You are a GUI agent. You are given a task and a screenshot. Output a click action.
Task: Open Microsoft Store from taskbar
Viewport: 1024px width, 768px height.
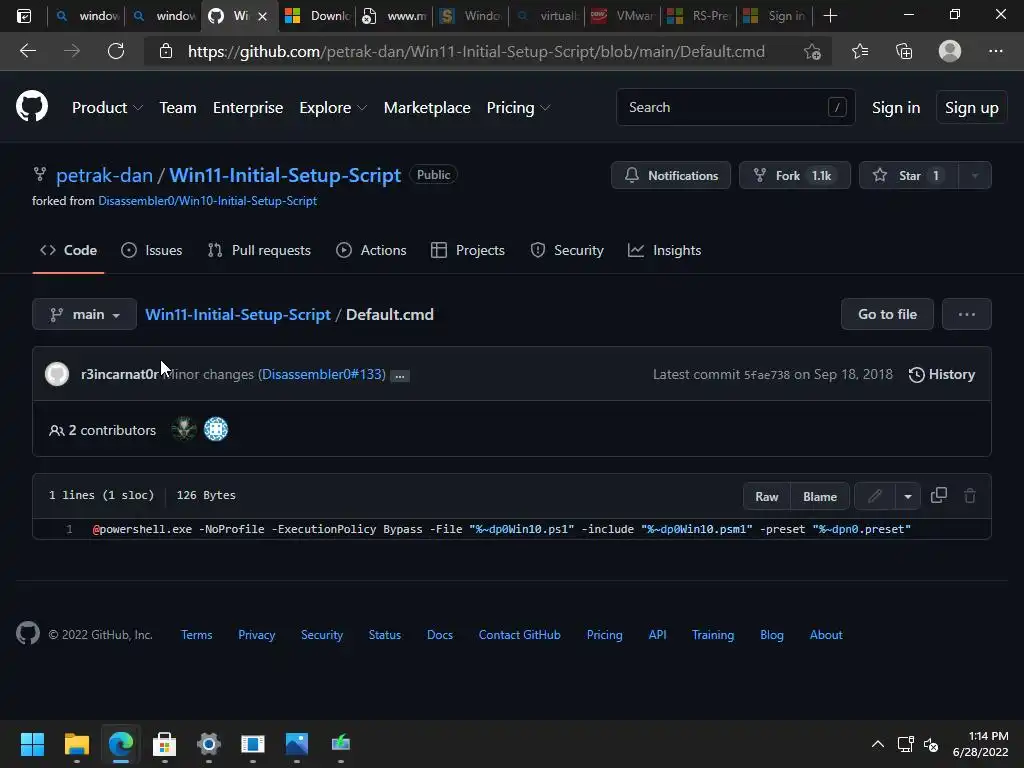(x=165, y=744)
